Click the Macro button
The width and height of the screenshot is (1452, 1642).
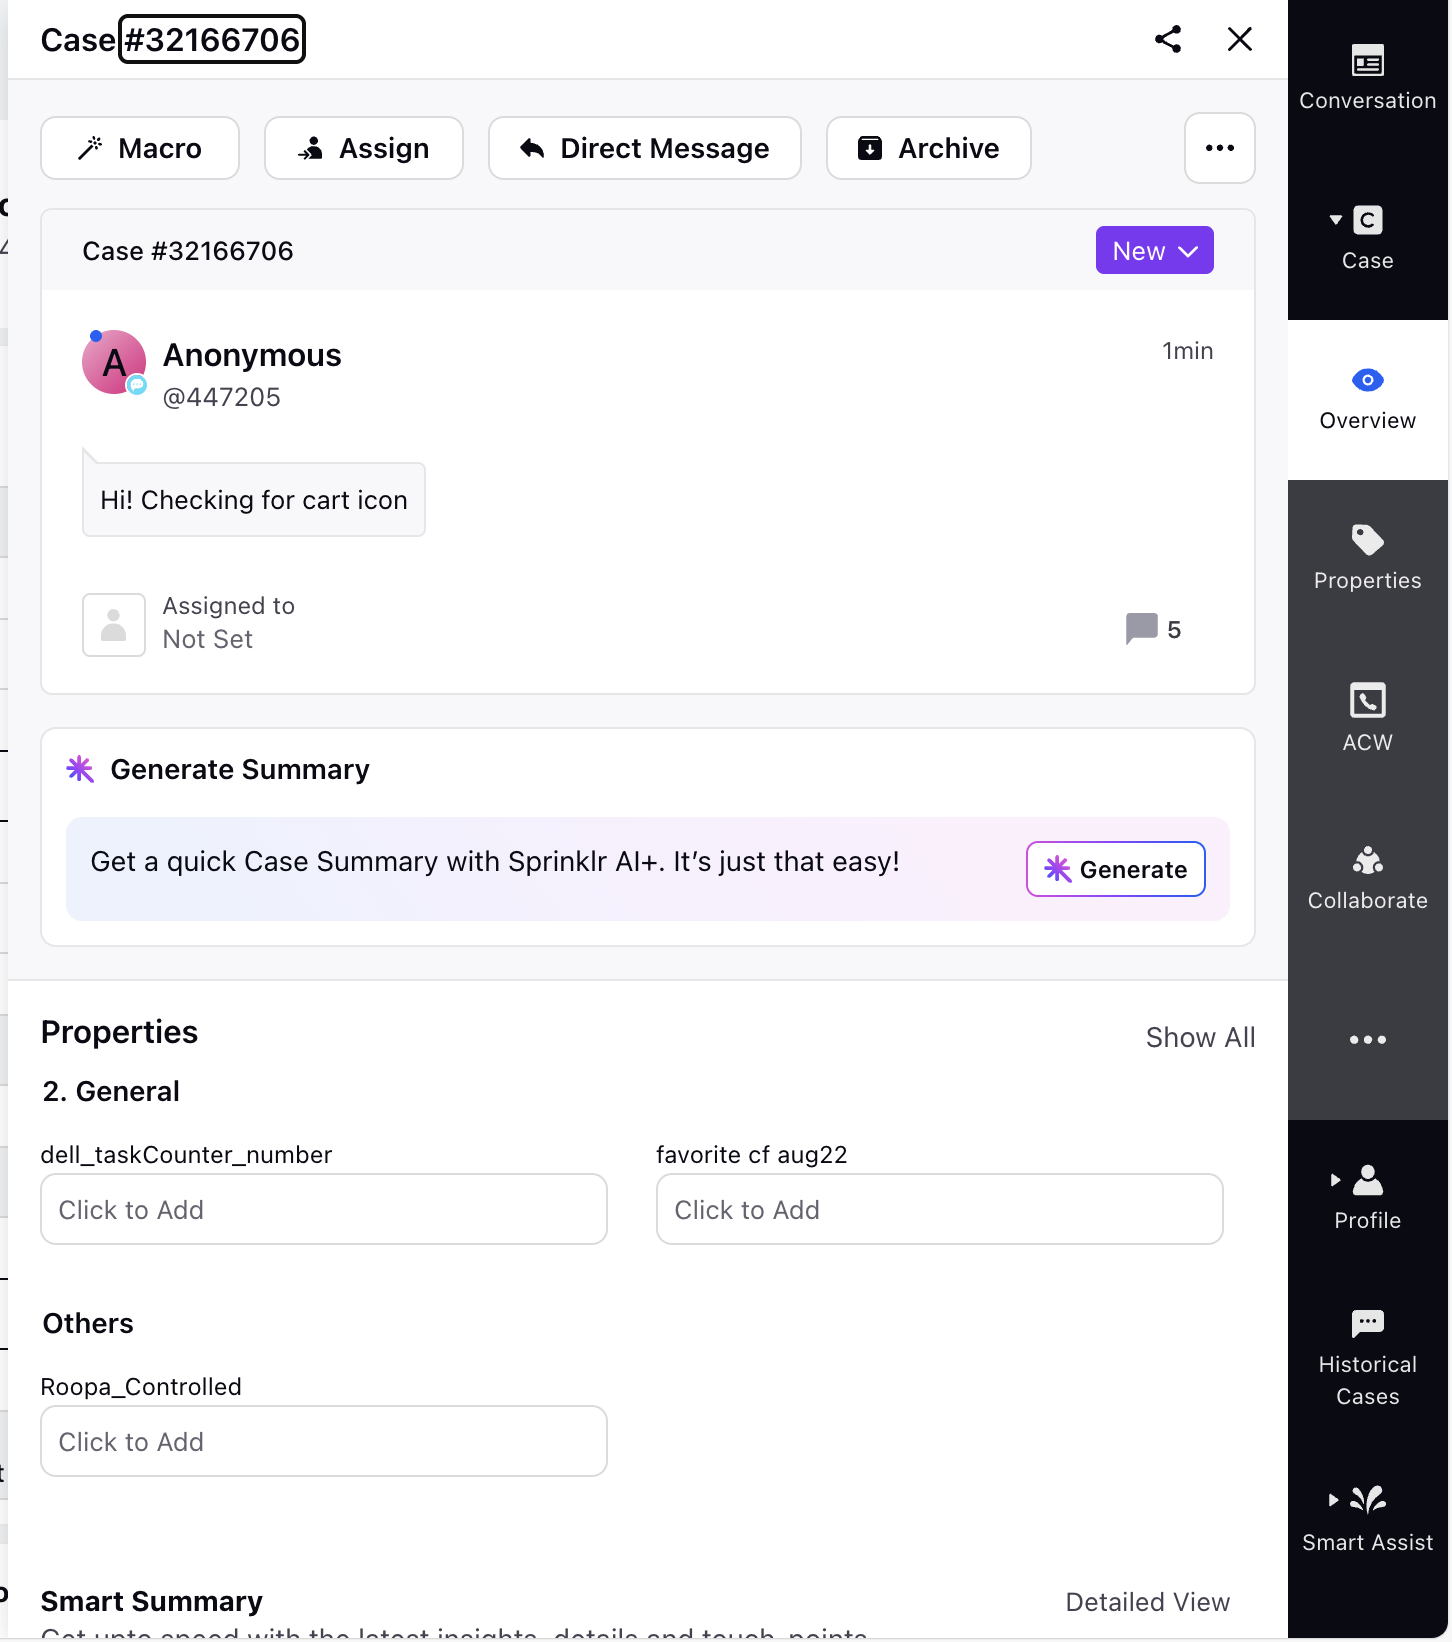coord(140,148)
